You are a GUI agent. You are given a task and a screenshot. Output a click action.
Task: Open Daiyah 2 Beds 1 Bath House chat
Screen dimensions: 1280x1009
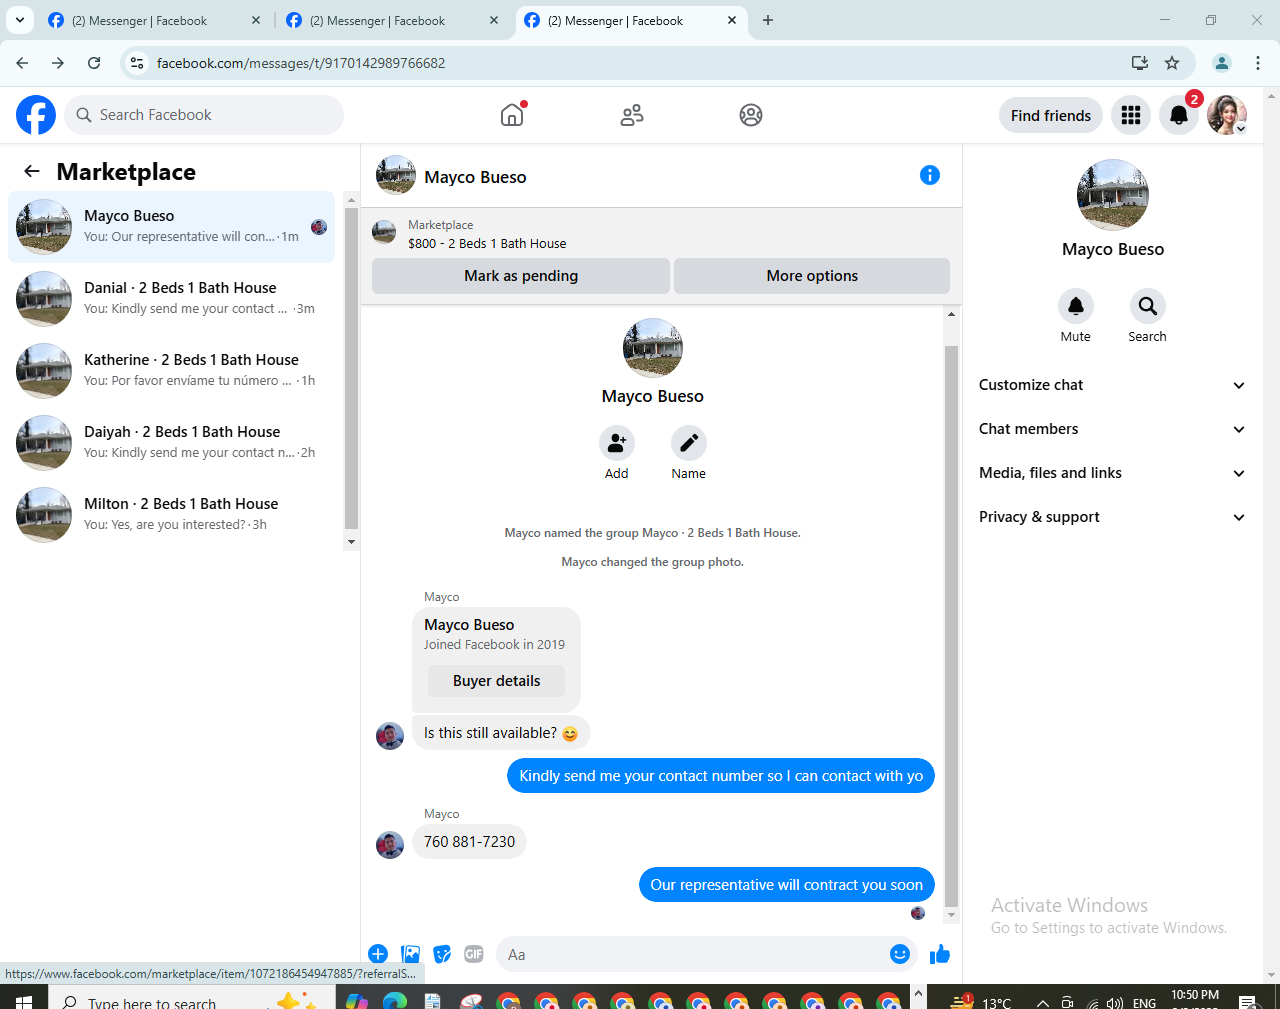(x=171, y=443)
